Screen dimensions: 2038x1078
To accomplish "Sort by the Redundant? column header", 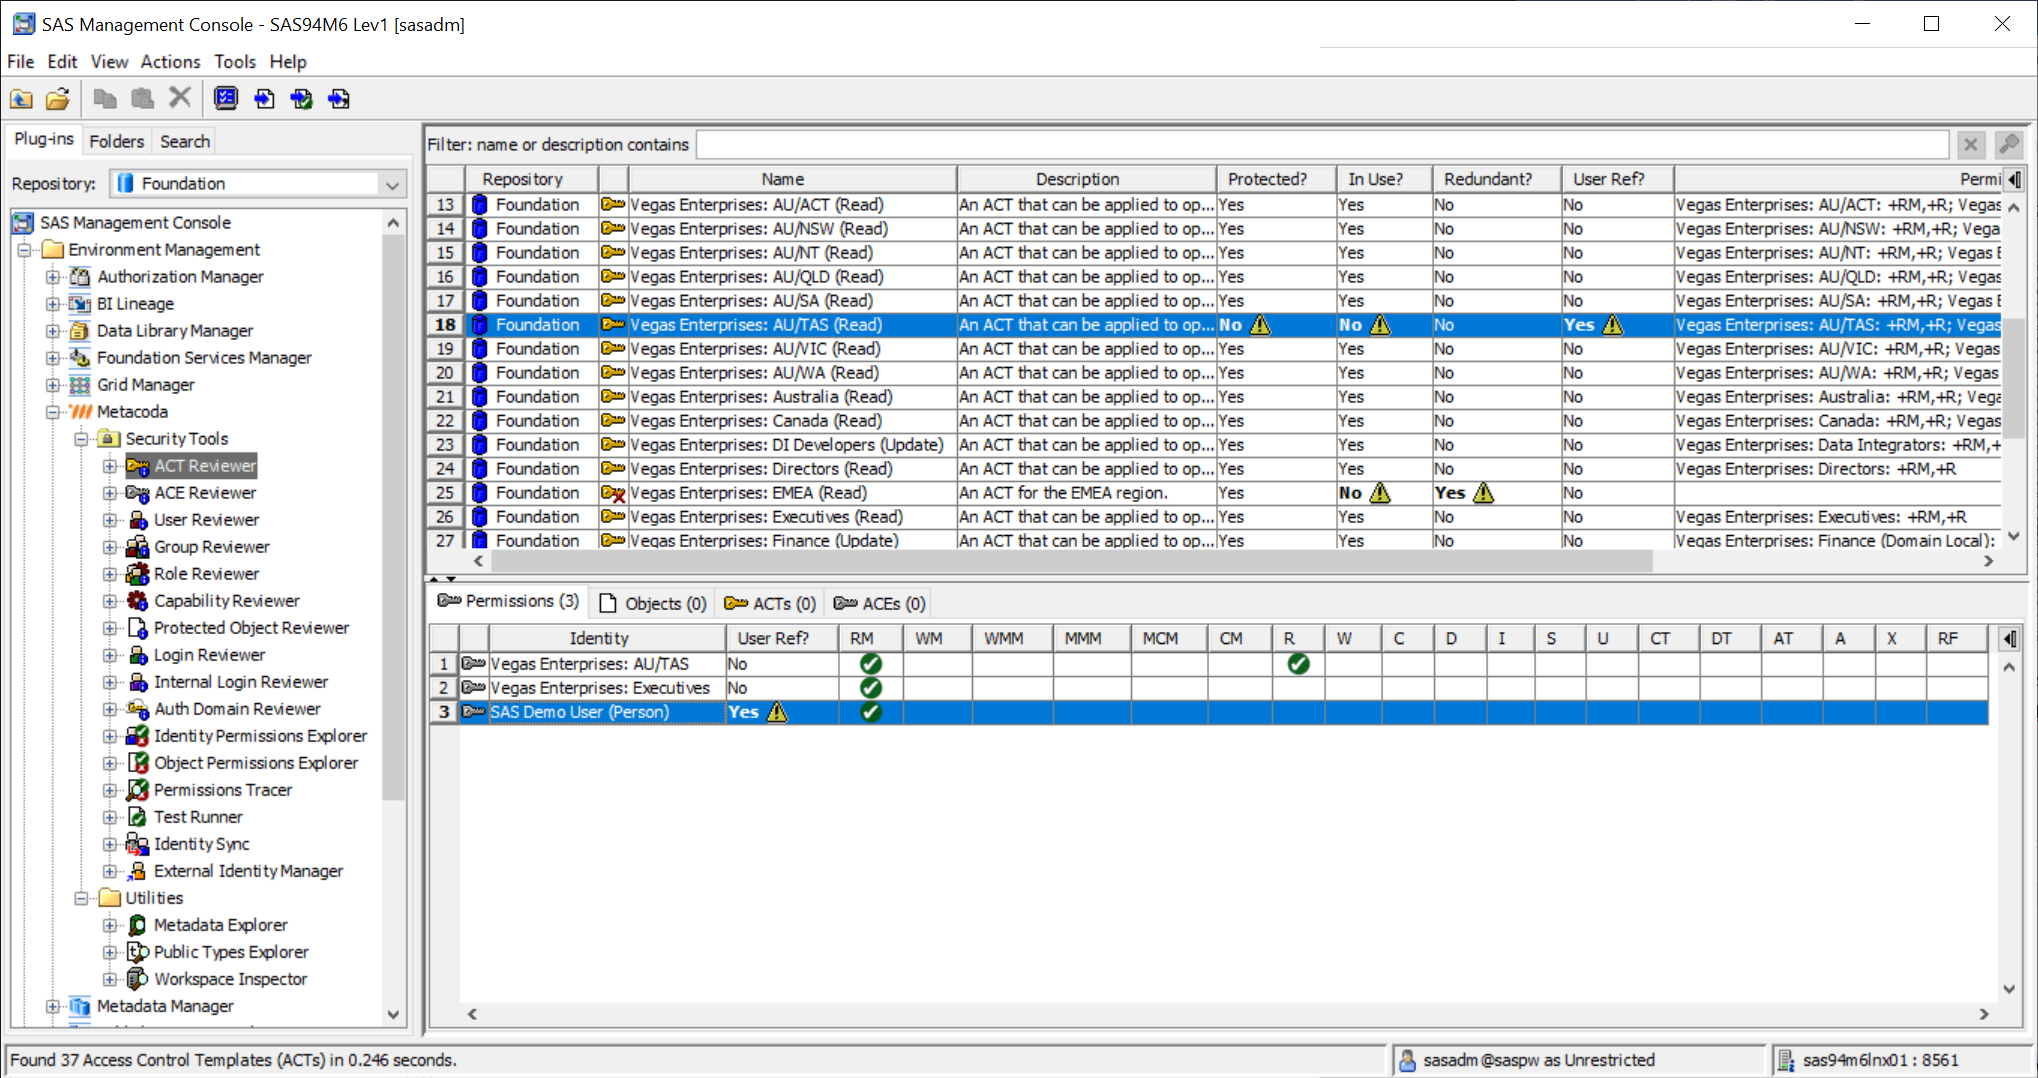I will click(x=1497, y=179).
